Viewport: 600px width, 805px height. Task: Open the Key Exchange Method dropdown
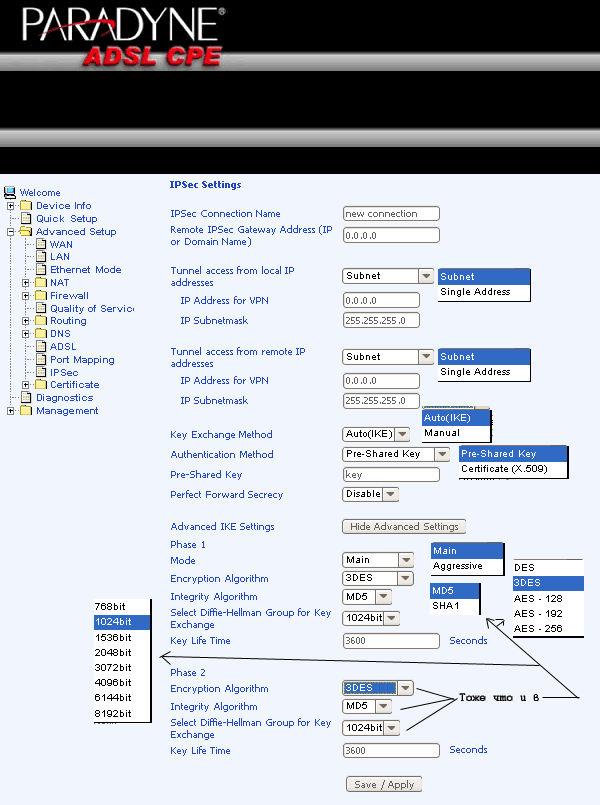[376, 434]
